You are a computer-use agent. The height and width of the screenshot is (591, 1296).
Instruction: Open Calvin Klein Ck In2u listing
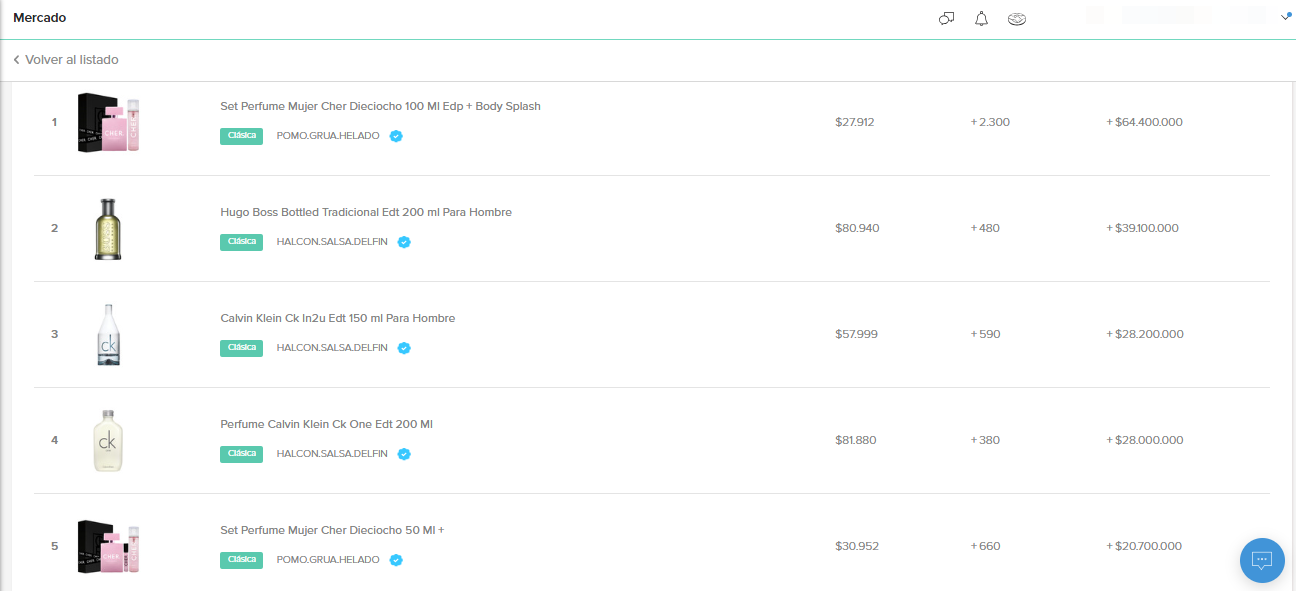[x=338, y=318]
